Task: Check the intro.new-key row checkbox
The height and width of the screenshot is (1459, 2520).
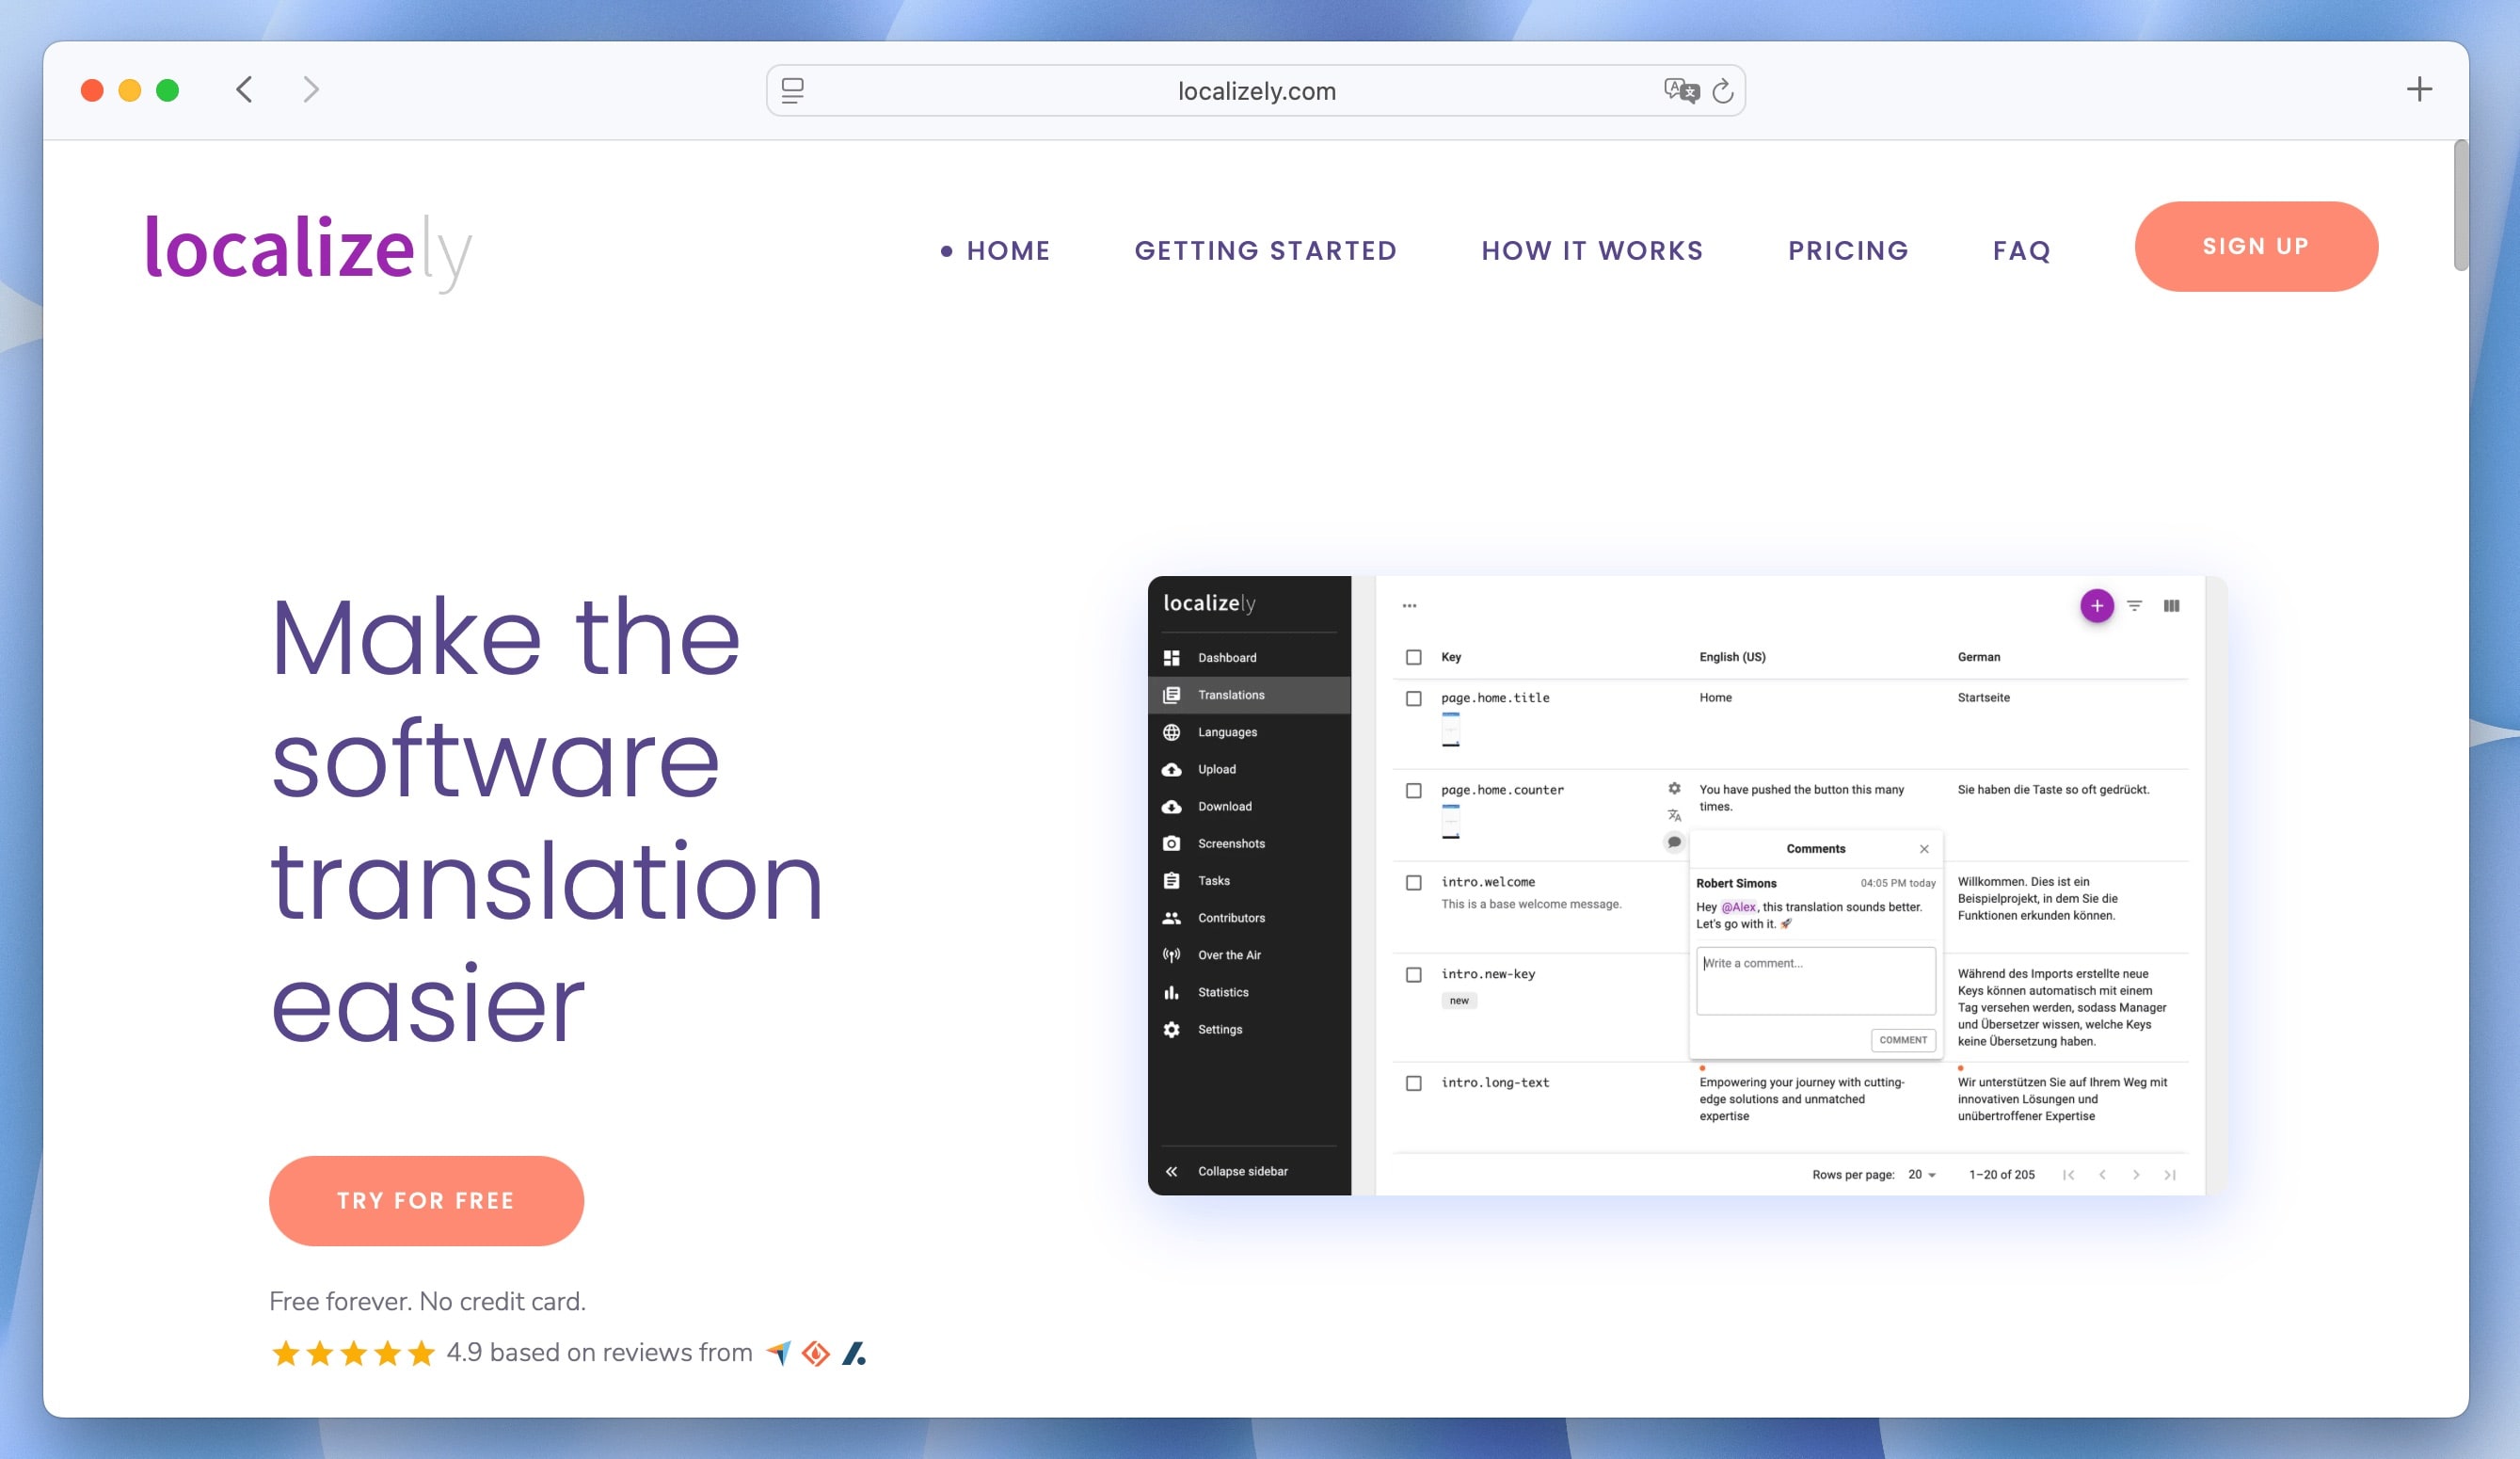Action: pyautogui.click(x=1413, y=974)
